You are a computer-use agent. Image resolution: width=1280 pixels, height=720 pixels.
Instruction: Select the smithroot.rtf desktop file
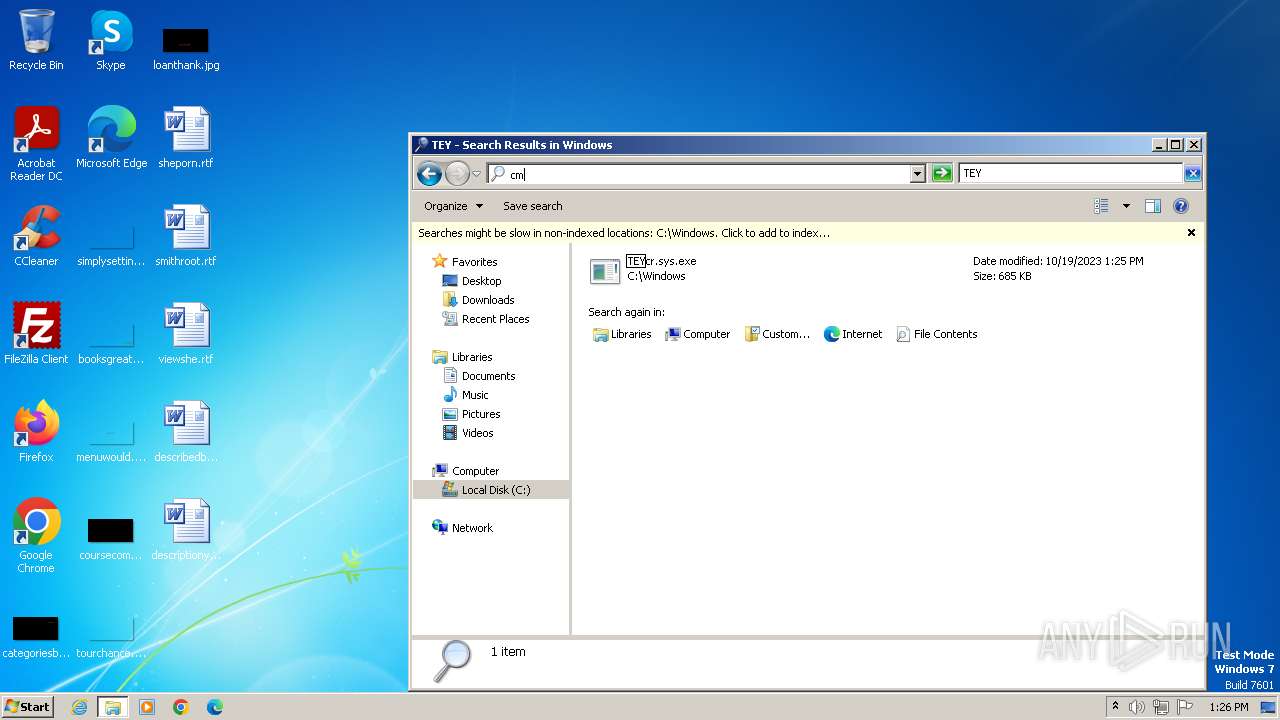(186, 236)
